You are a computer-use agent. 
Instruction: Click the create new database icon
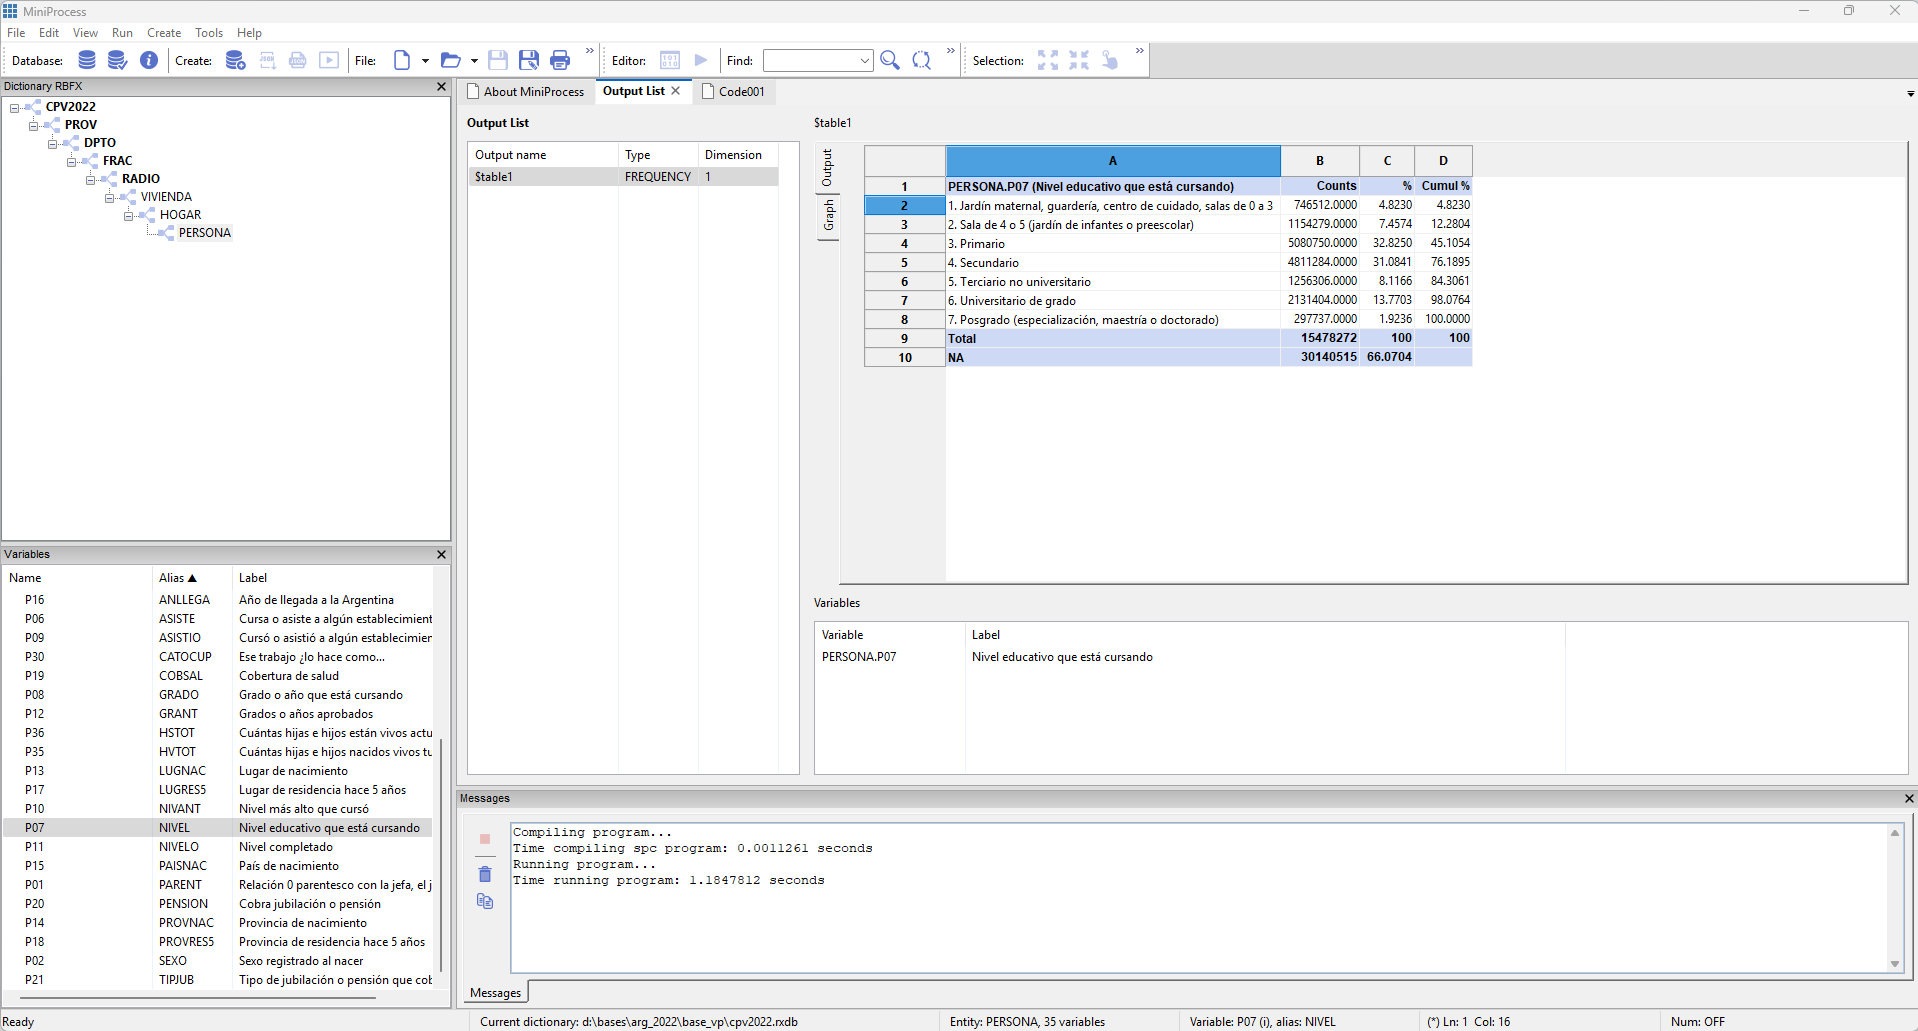point(235,60)
